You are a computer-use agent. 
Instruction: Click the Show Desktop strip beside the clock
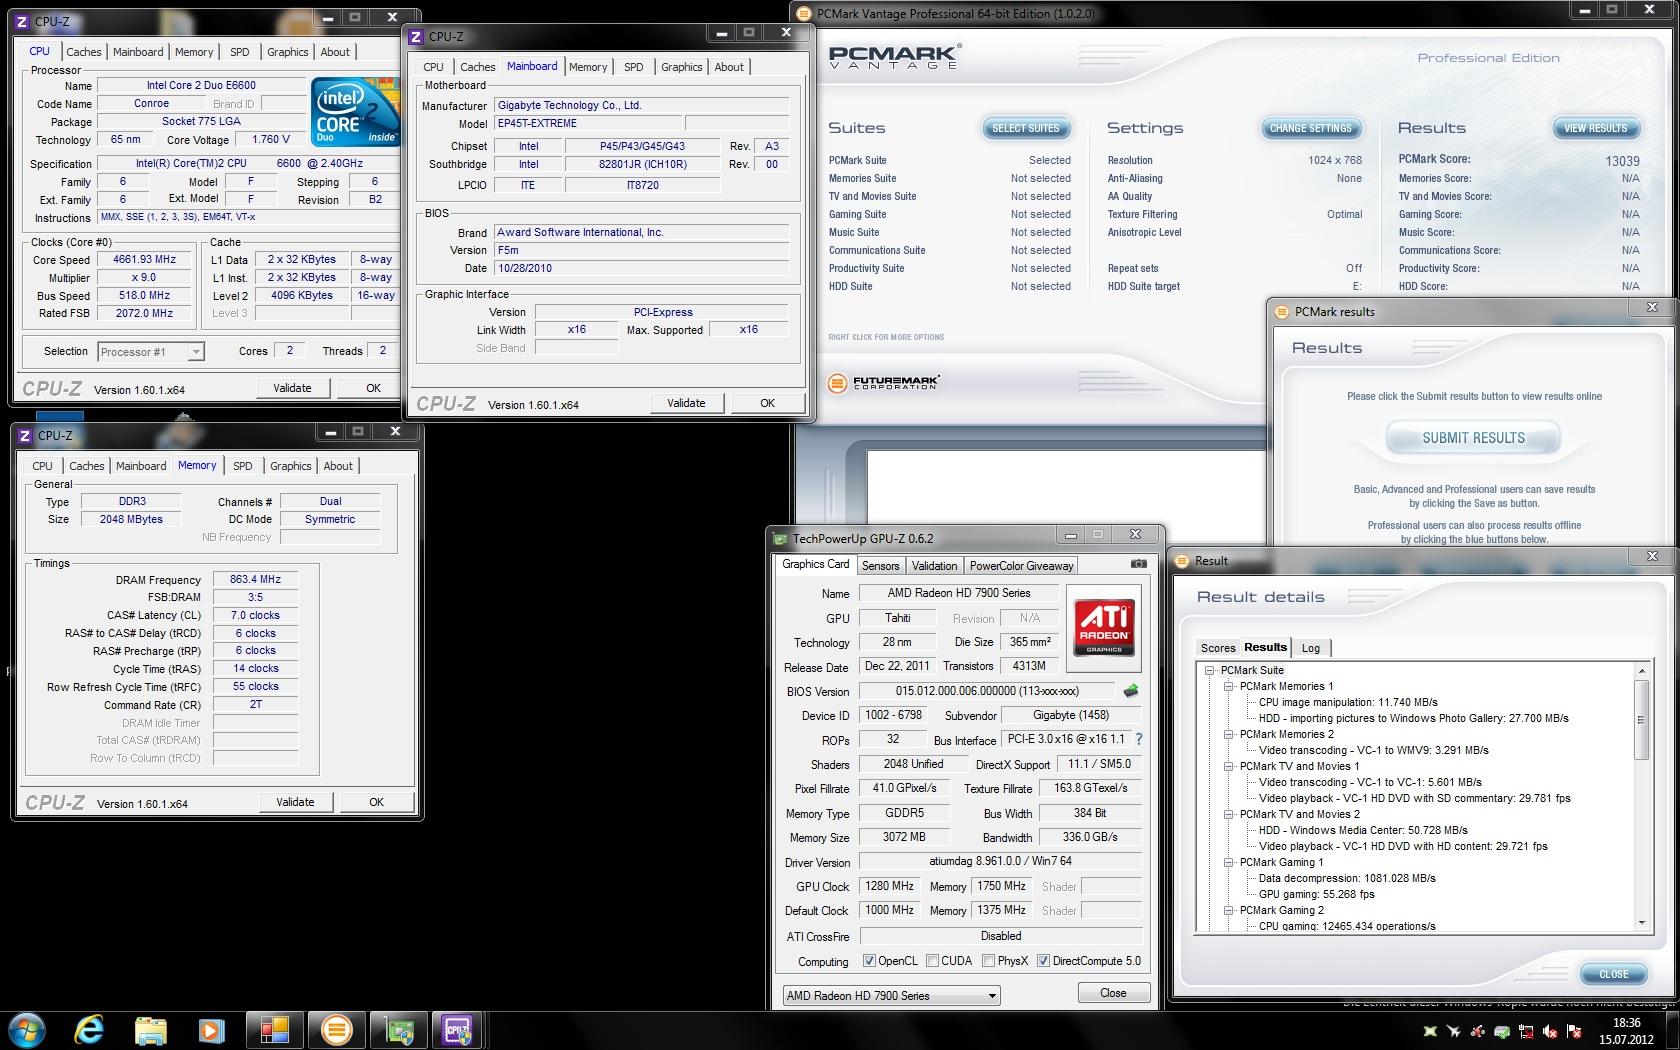tap(1672, 1030)
